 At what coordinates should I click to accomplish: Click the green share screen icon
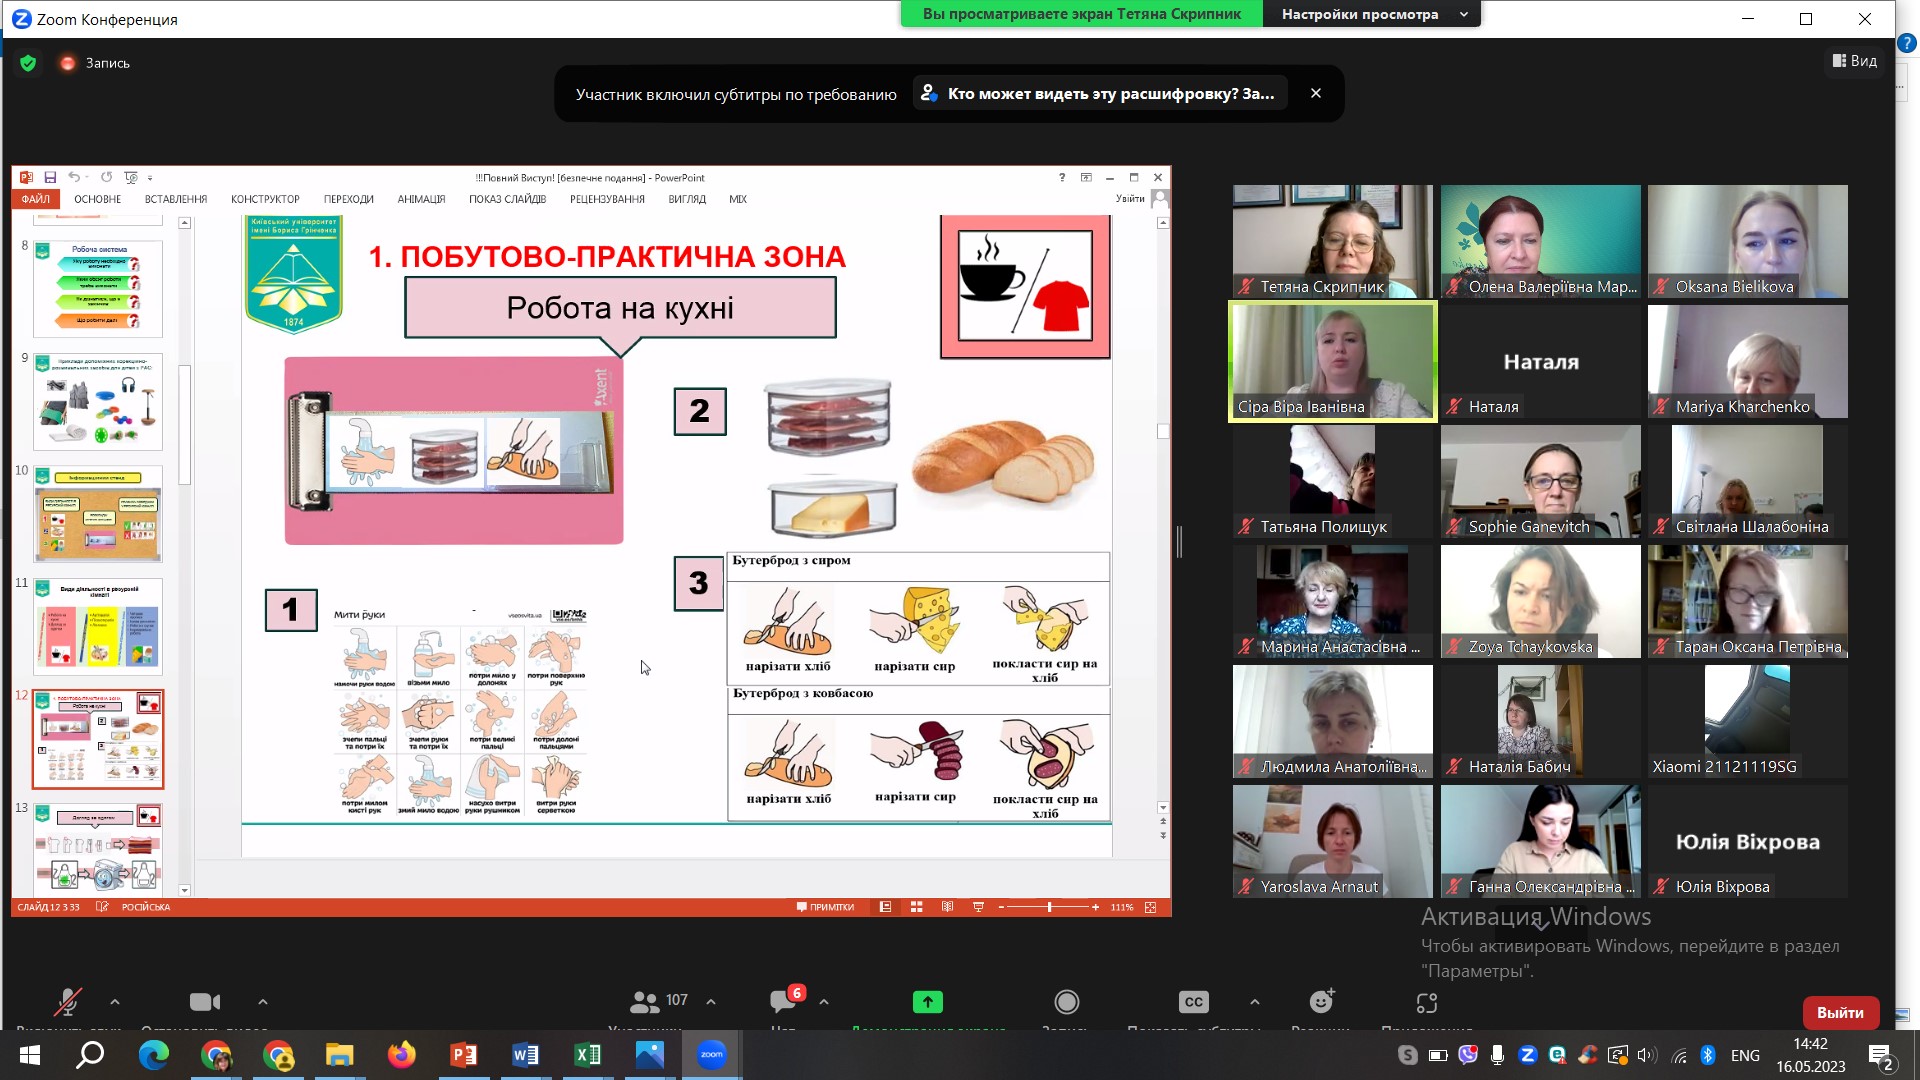927,1002
